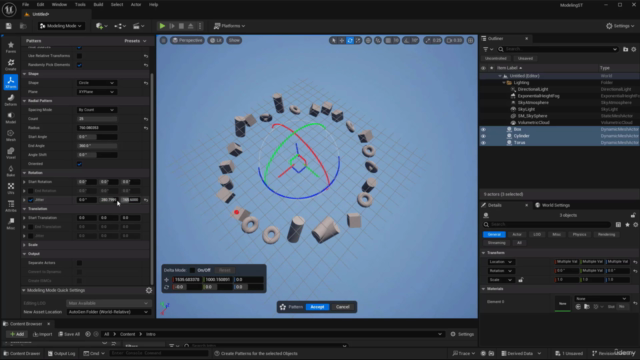This screenshot has height=360, width=640.
Task: Open the Build menu
Action: [98, 4]
